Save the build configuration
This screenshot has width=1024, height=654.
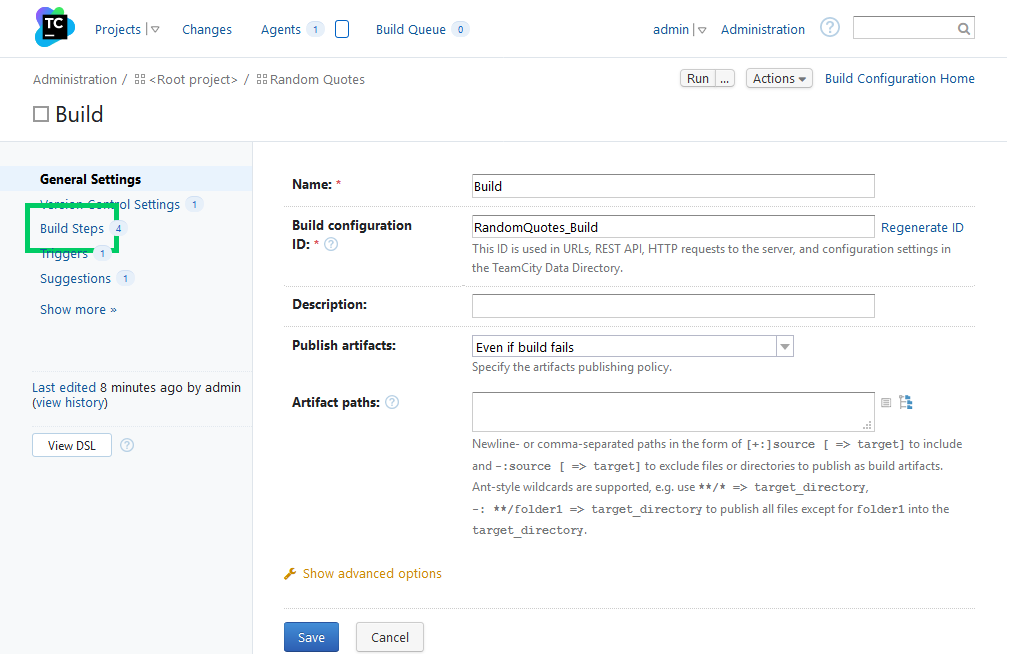[311, 637]
